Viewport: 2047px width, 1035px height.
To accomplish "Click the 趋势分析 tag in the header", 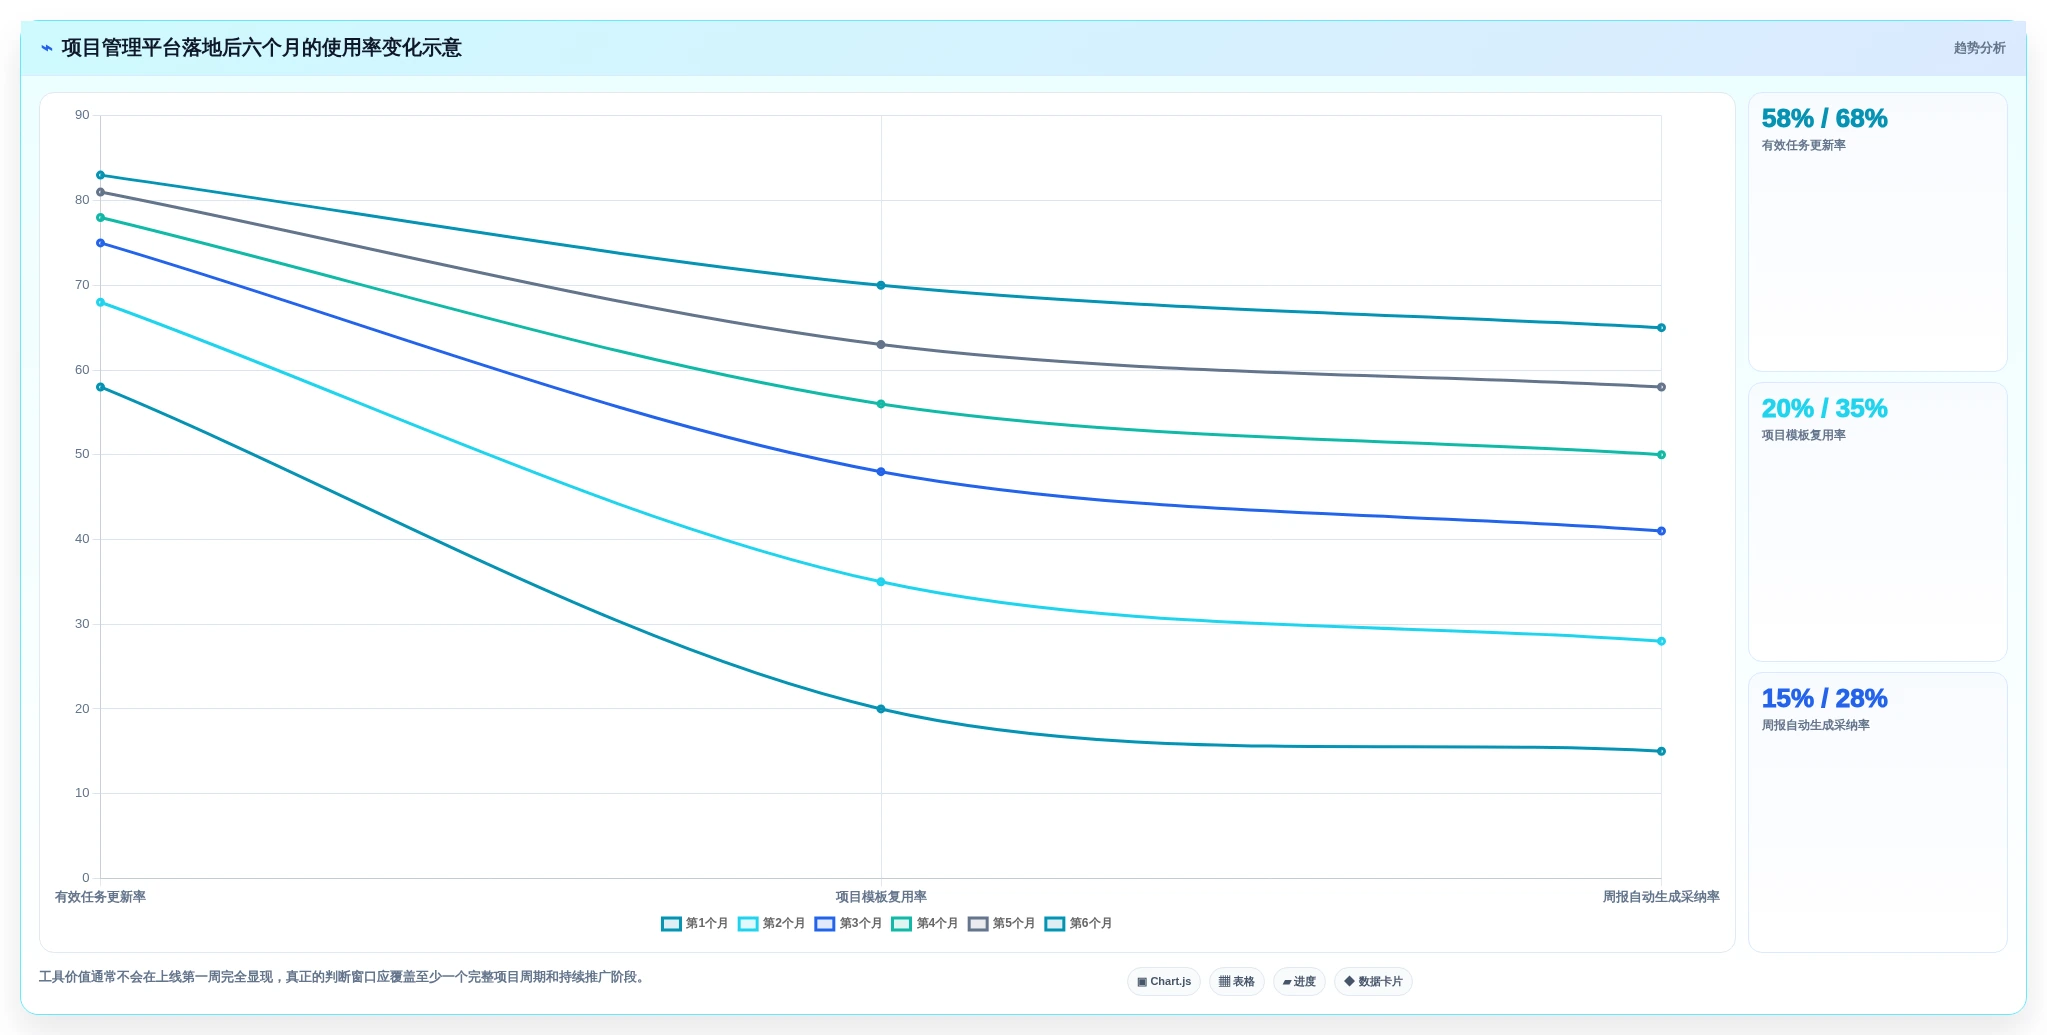I will coord(1979,48).
